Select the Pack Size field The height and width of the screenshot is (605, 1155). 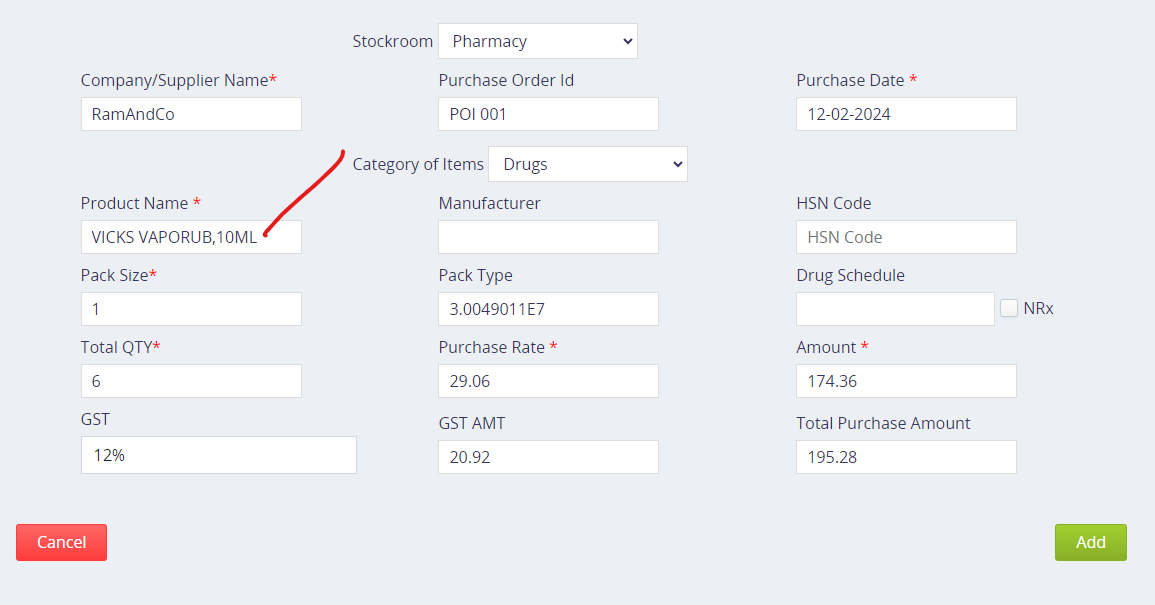[191, 309]
